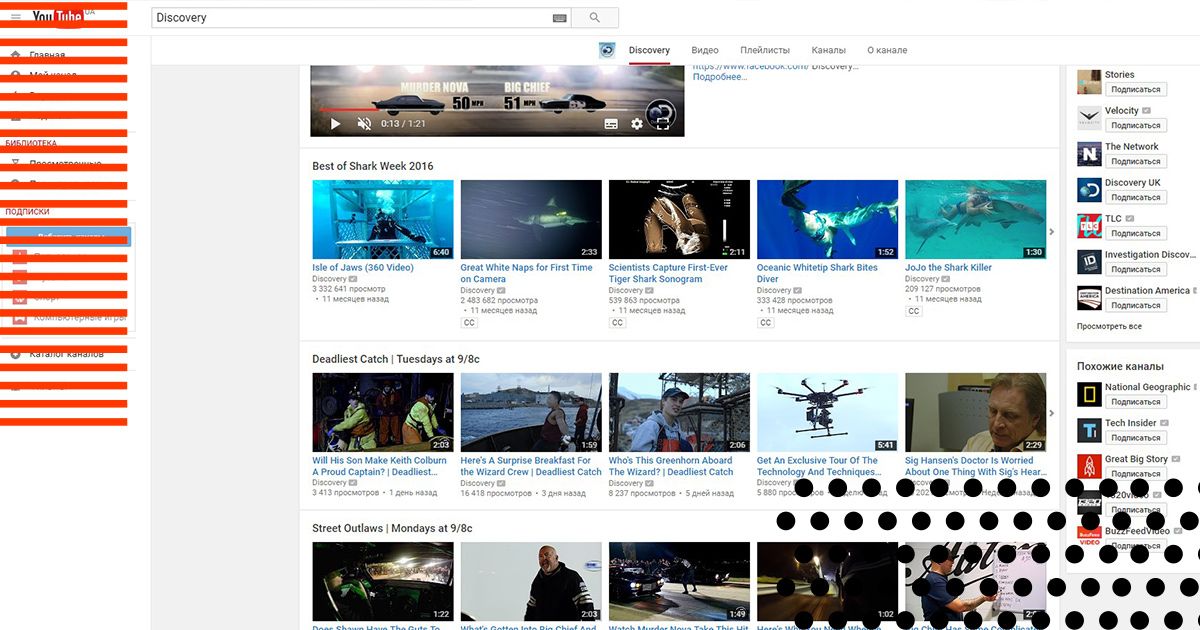The height and width of the screenshot is (630, 1200).
Task: Open the Каналы tab
Action: tap(829, 50)
